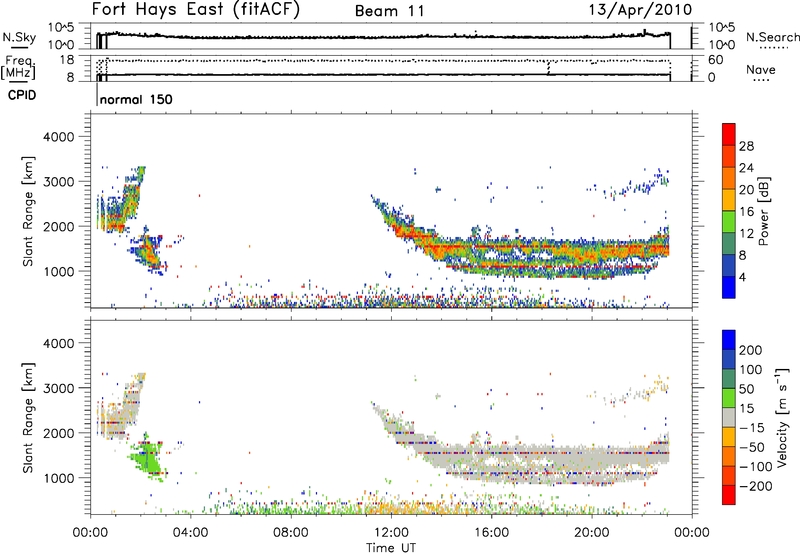Viewport: 800px width, 554px height.
Task: Click the '12:00' time axis tick label
Action: coord(391,533)
